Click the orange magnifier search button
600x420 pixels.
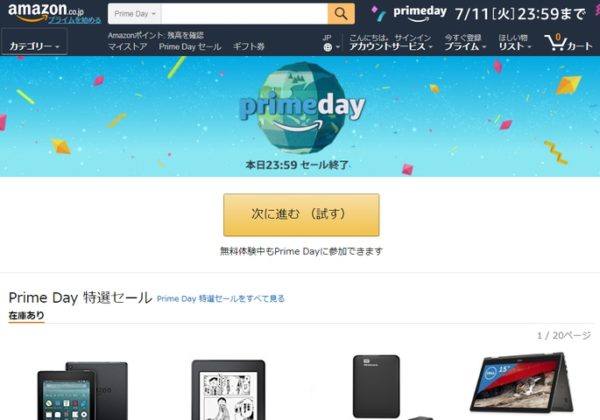(x=341, y=14)
